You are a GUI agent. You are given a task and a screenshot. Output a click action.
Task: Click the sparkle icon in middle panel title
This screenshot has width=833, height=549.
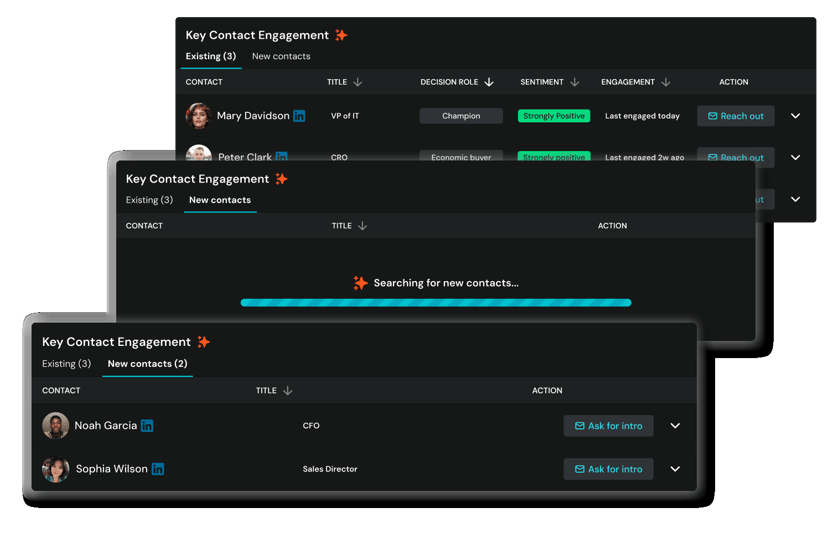[282, 179]
